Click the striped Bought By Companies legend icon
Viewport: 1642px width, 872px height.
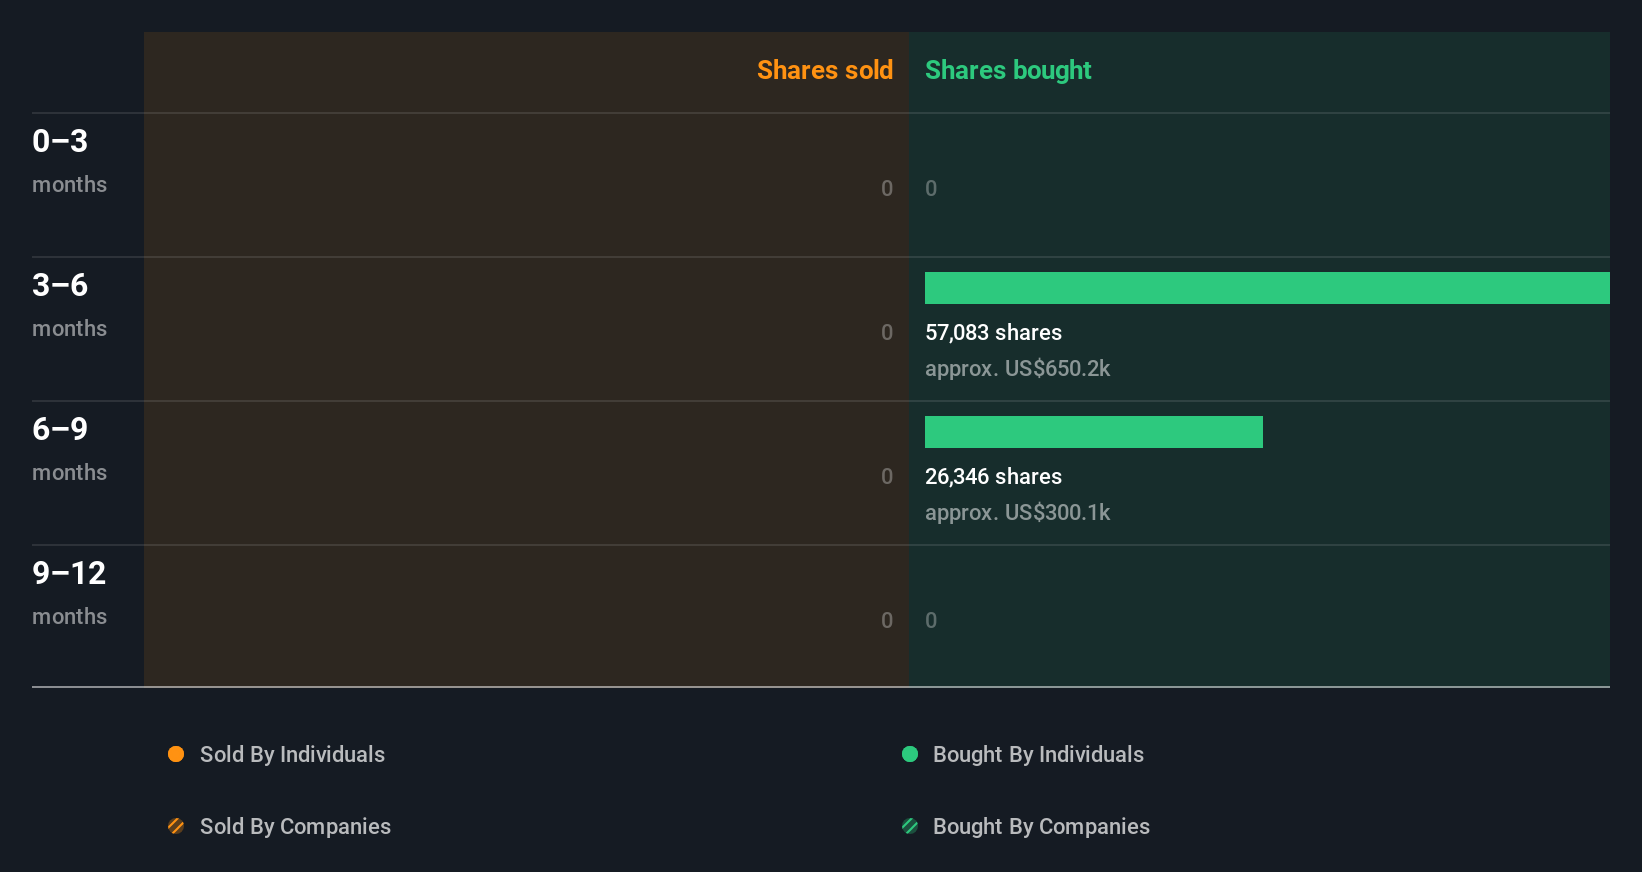coord(910,826)
